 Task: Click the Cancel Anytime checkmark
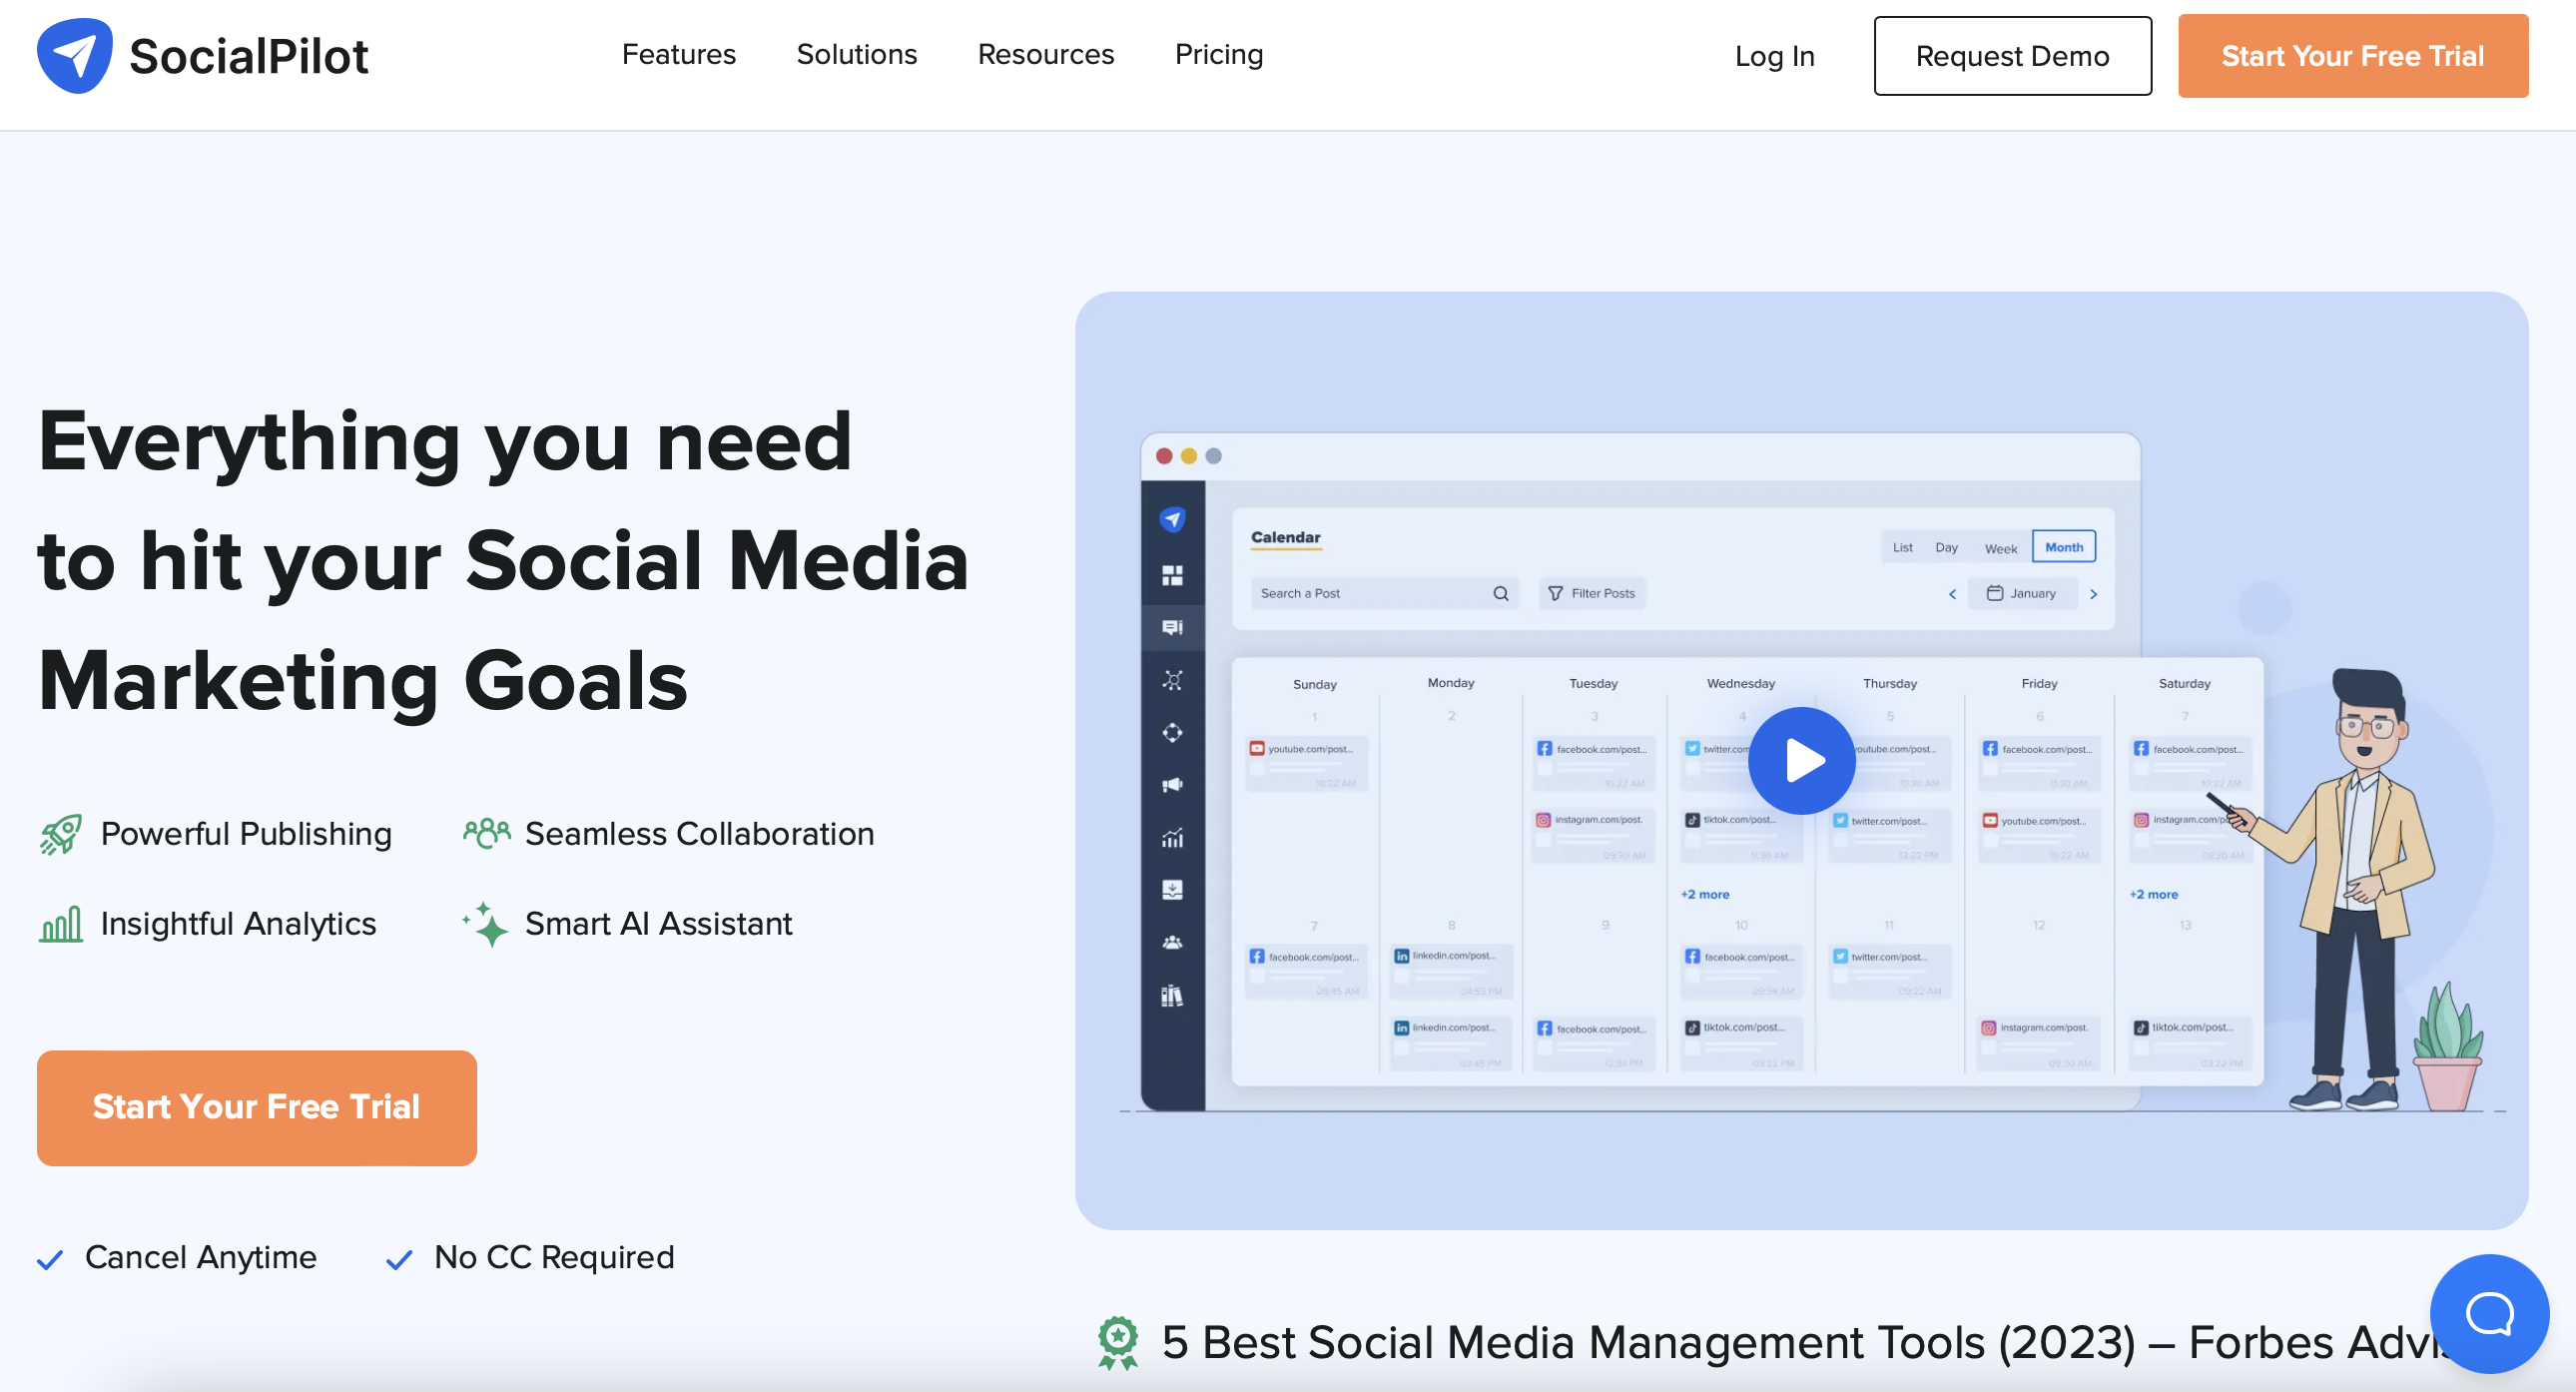pyautogui.click(x=50, y=1259)
